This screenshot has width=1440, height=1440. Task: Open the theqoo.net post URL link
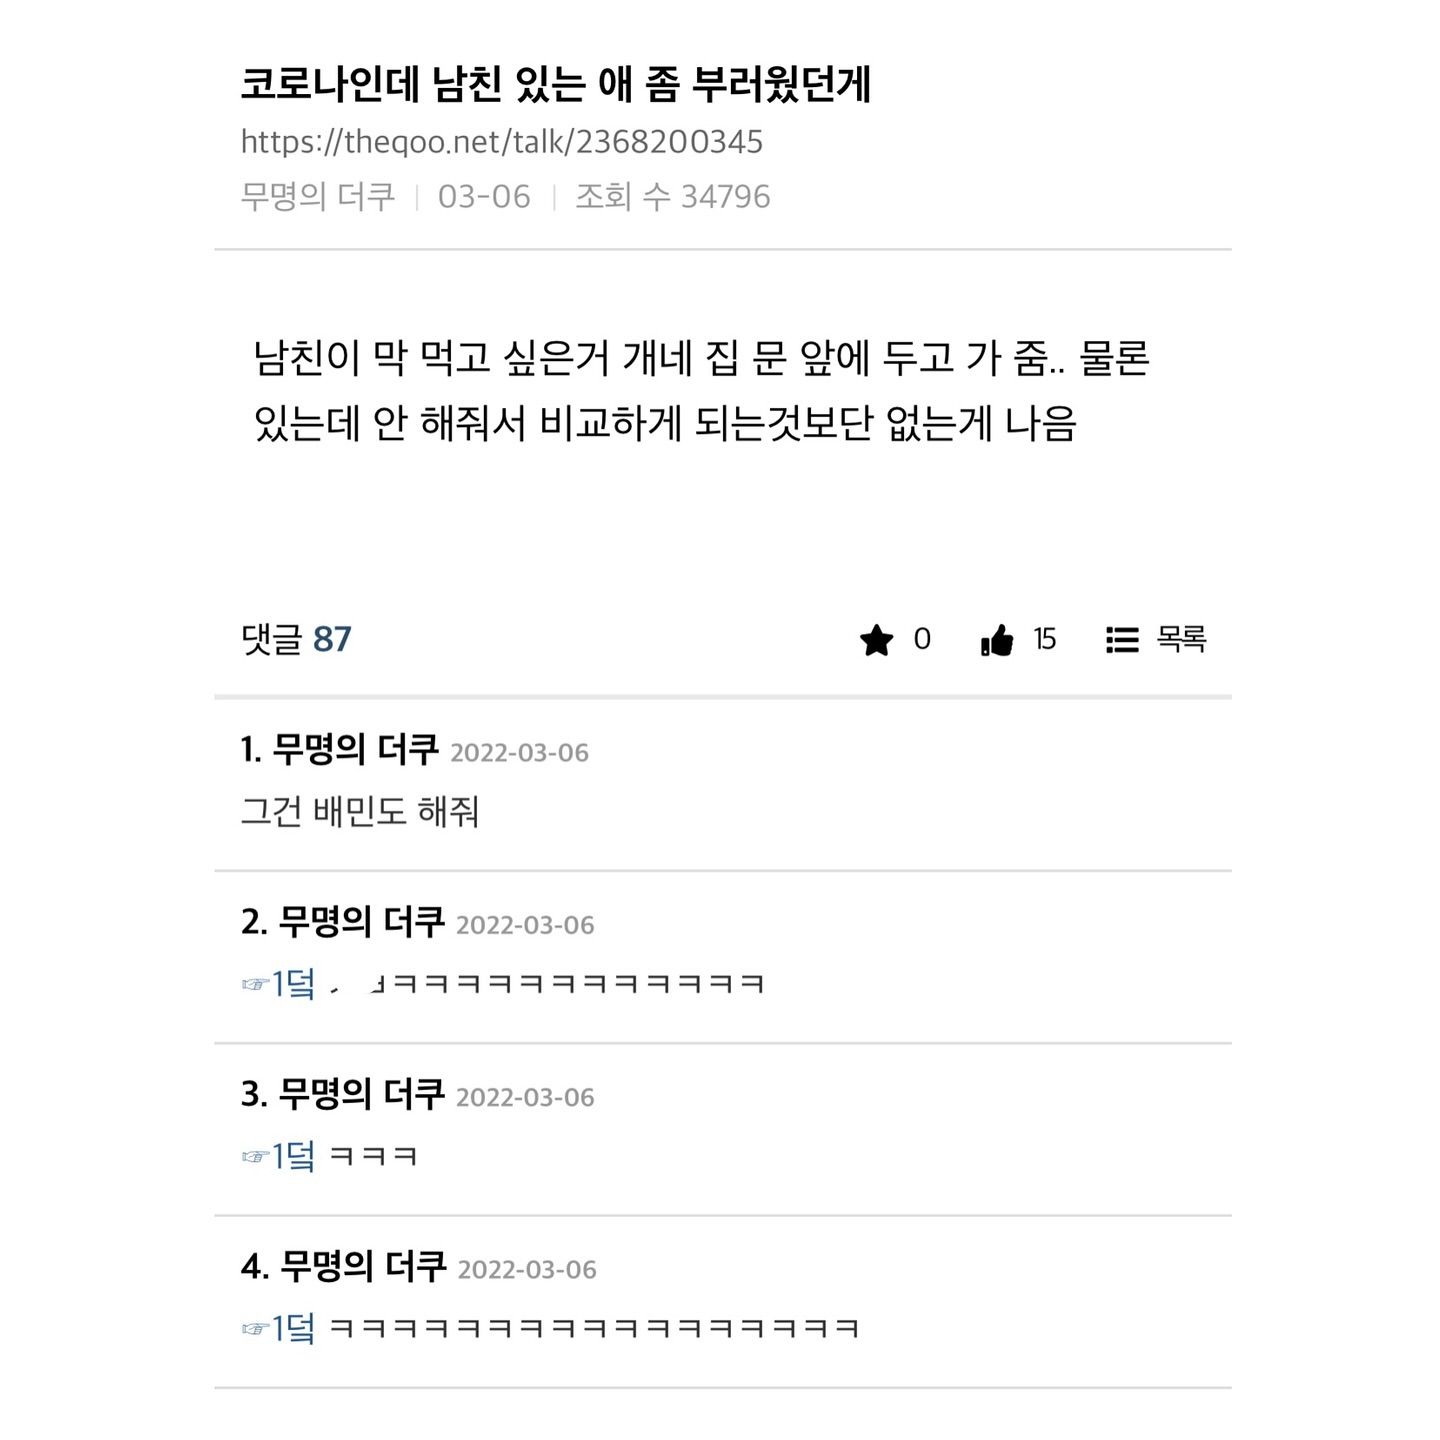(x=501, y=142)
